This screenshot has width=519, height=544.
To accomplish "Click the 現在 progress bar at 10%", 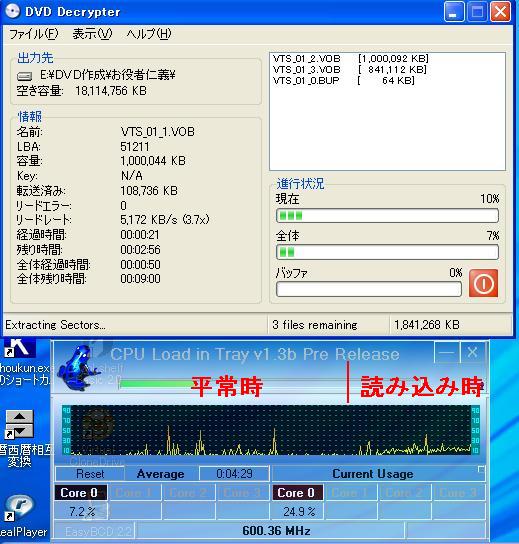I will pos(387,216).
